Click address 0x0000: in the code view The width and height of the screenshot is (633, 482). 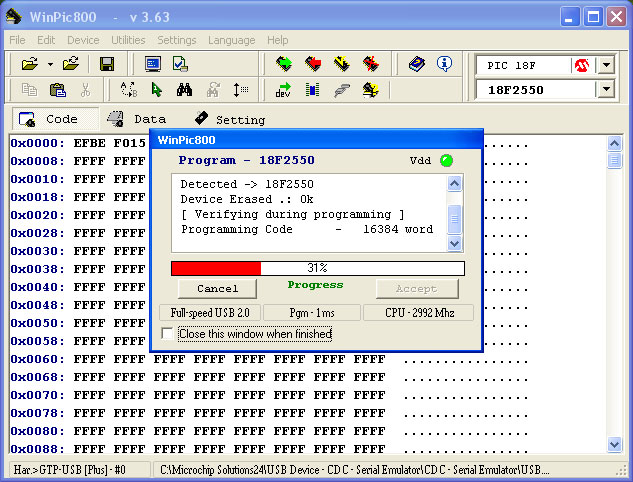(x=38, y=143)
